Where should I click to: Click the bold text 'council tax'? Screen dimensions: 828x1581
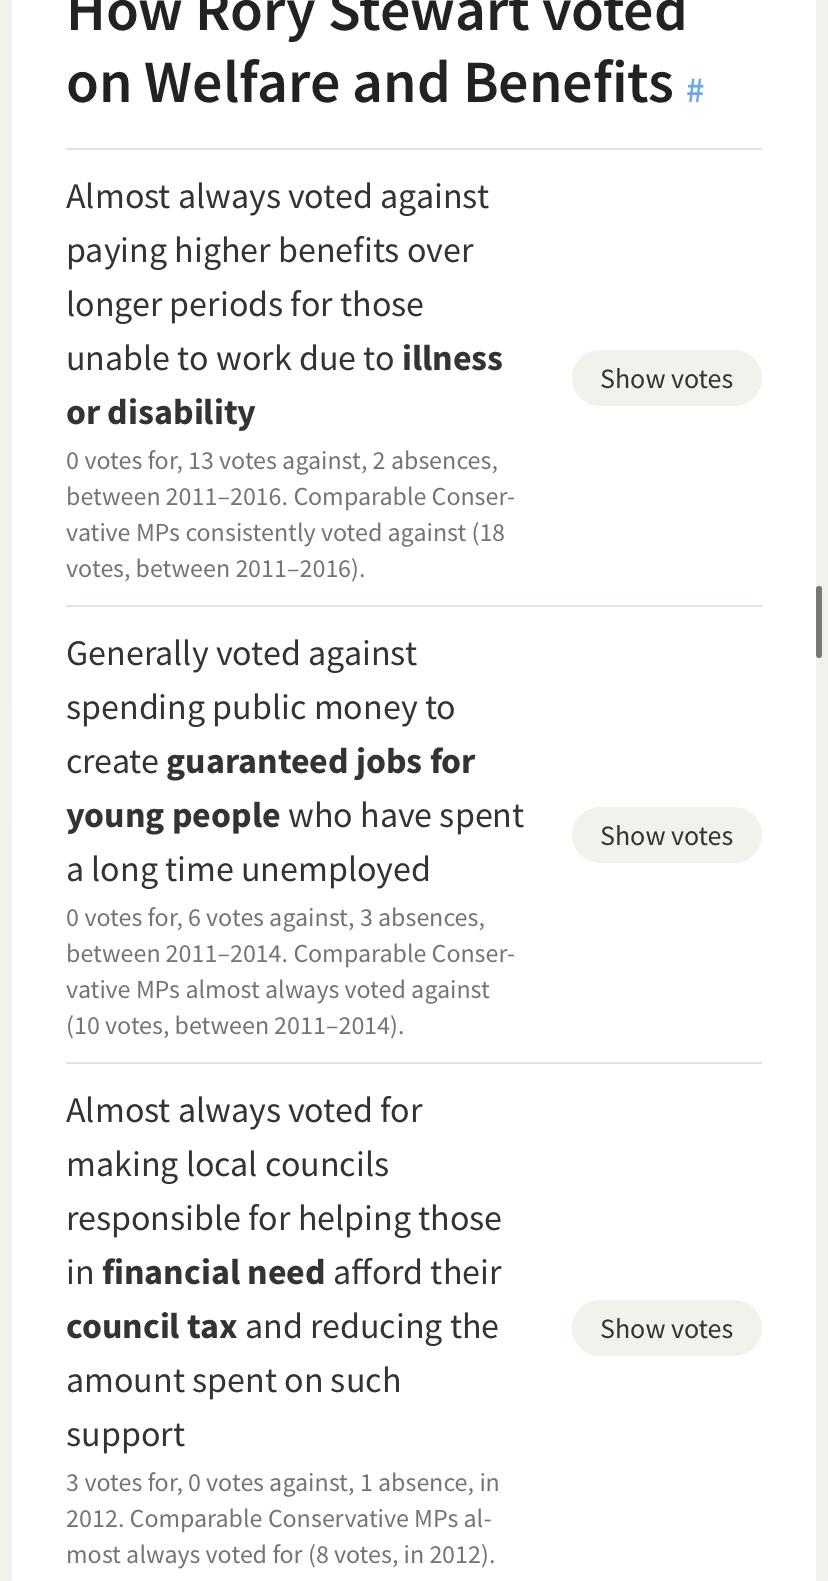coord(151,1326)
